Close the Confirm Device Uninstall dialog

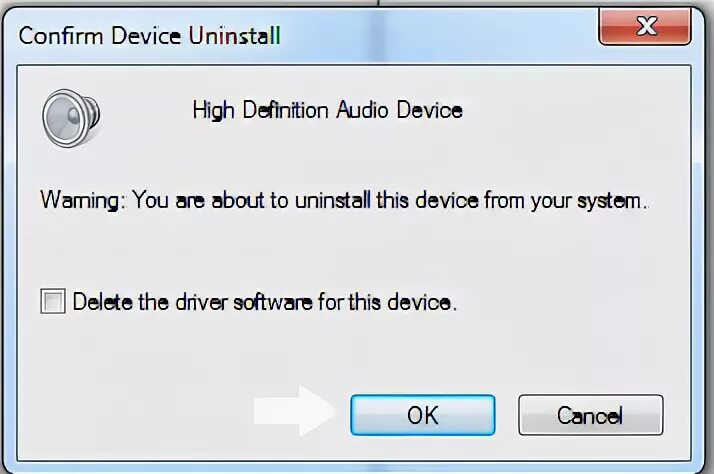tap(645, 26)
